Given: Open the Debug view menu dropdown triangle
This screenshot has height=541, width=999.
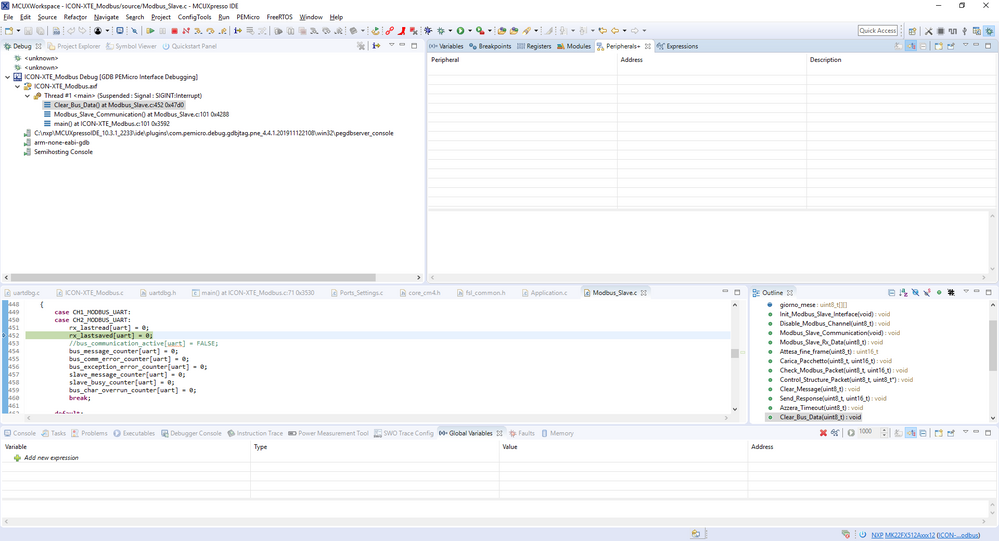Looking at the screenshot, I should tap(391, 45).
